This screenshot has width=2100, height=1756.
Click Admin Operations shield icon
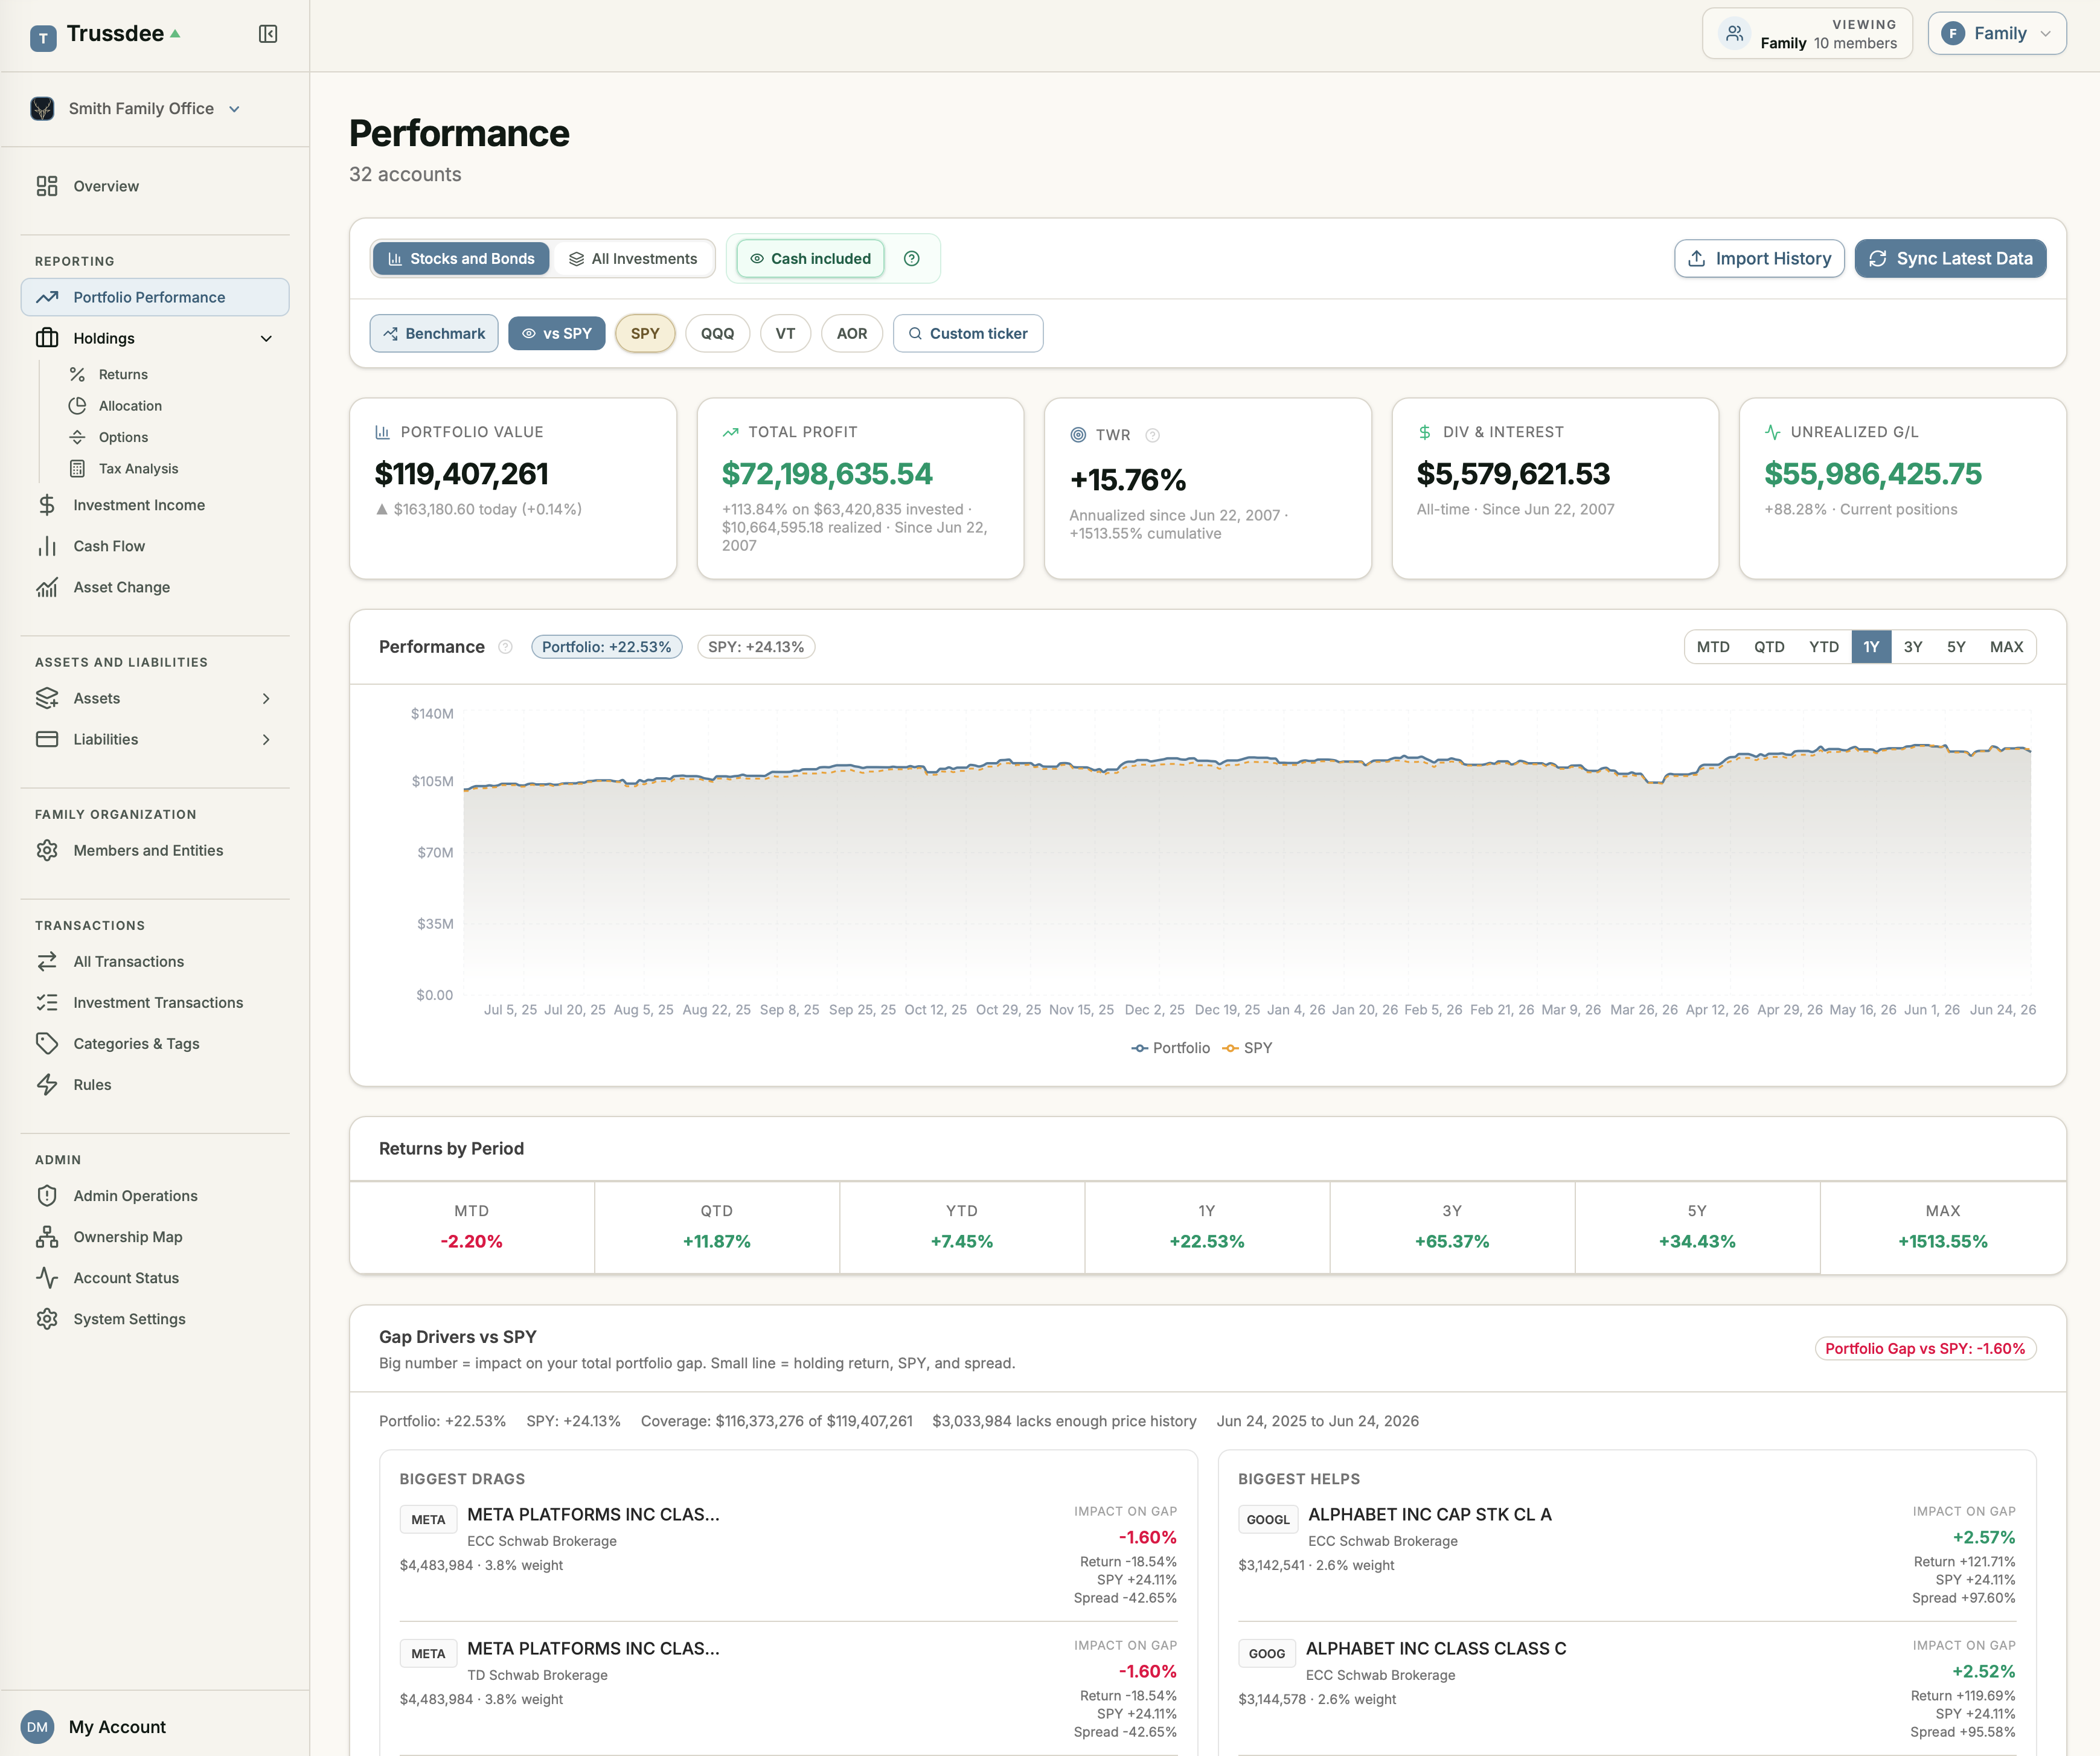47,1195
